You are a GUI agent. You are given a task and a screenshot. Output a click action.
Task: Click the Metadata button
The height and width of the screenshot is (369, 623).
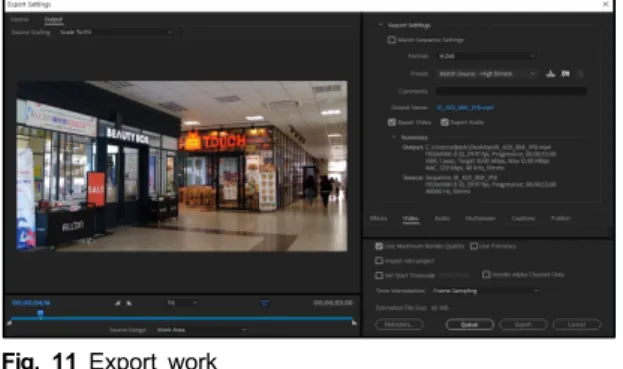pos(399,325)
